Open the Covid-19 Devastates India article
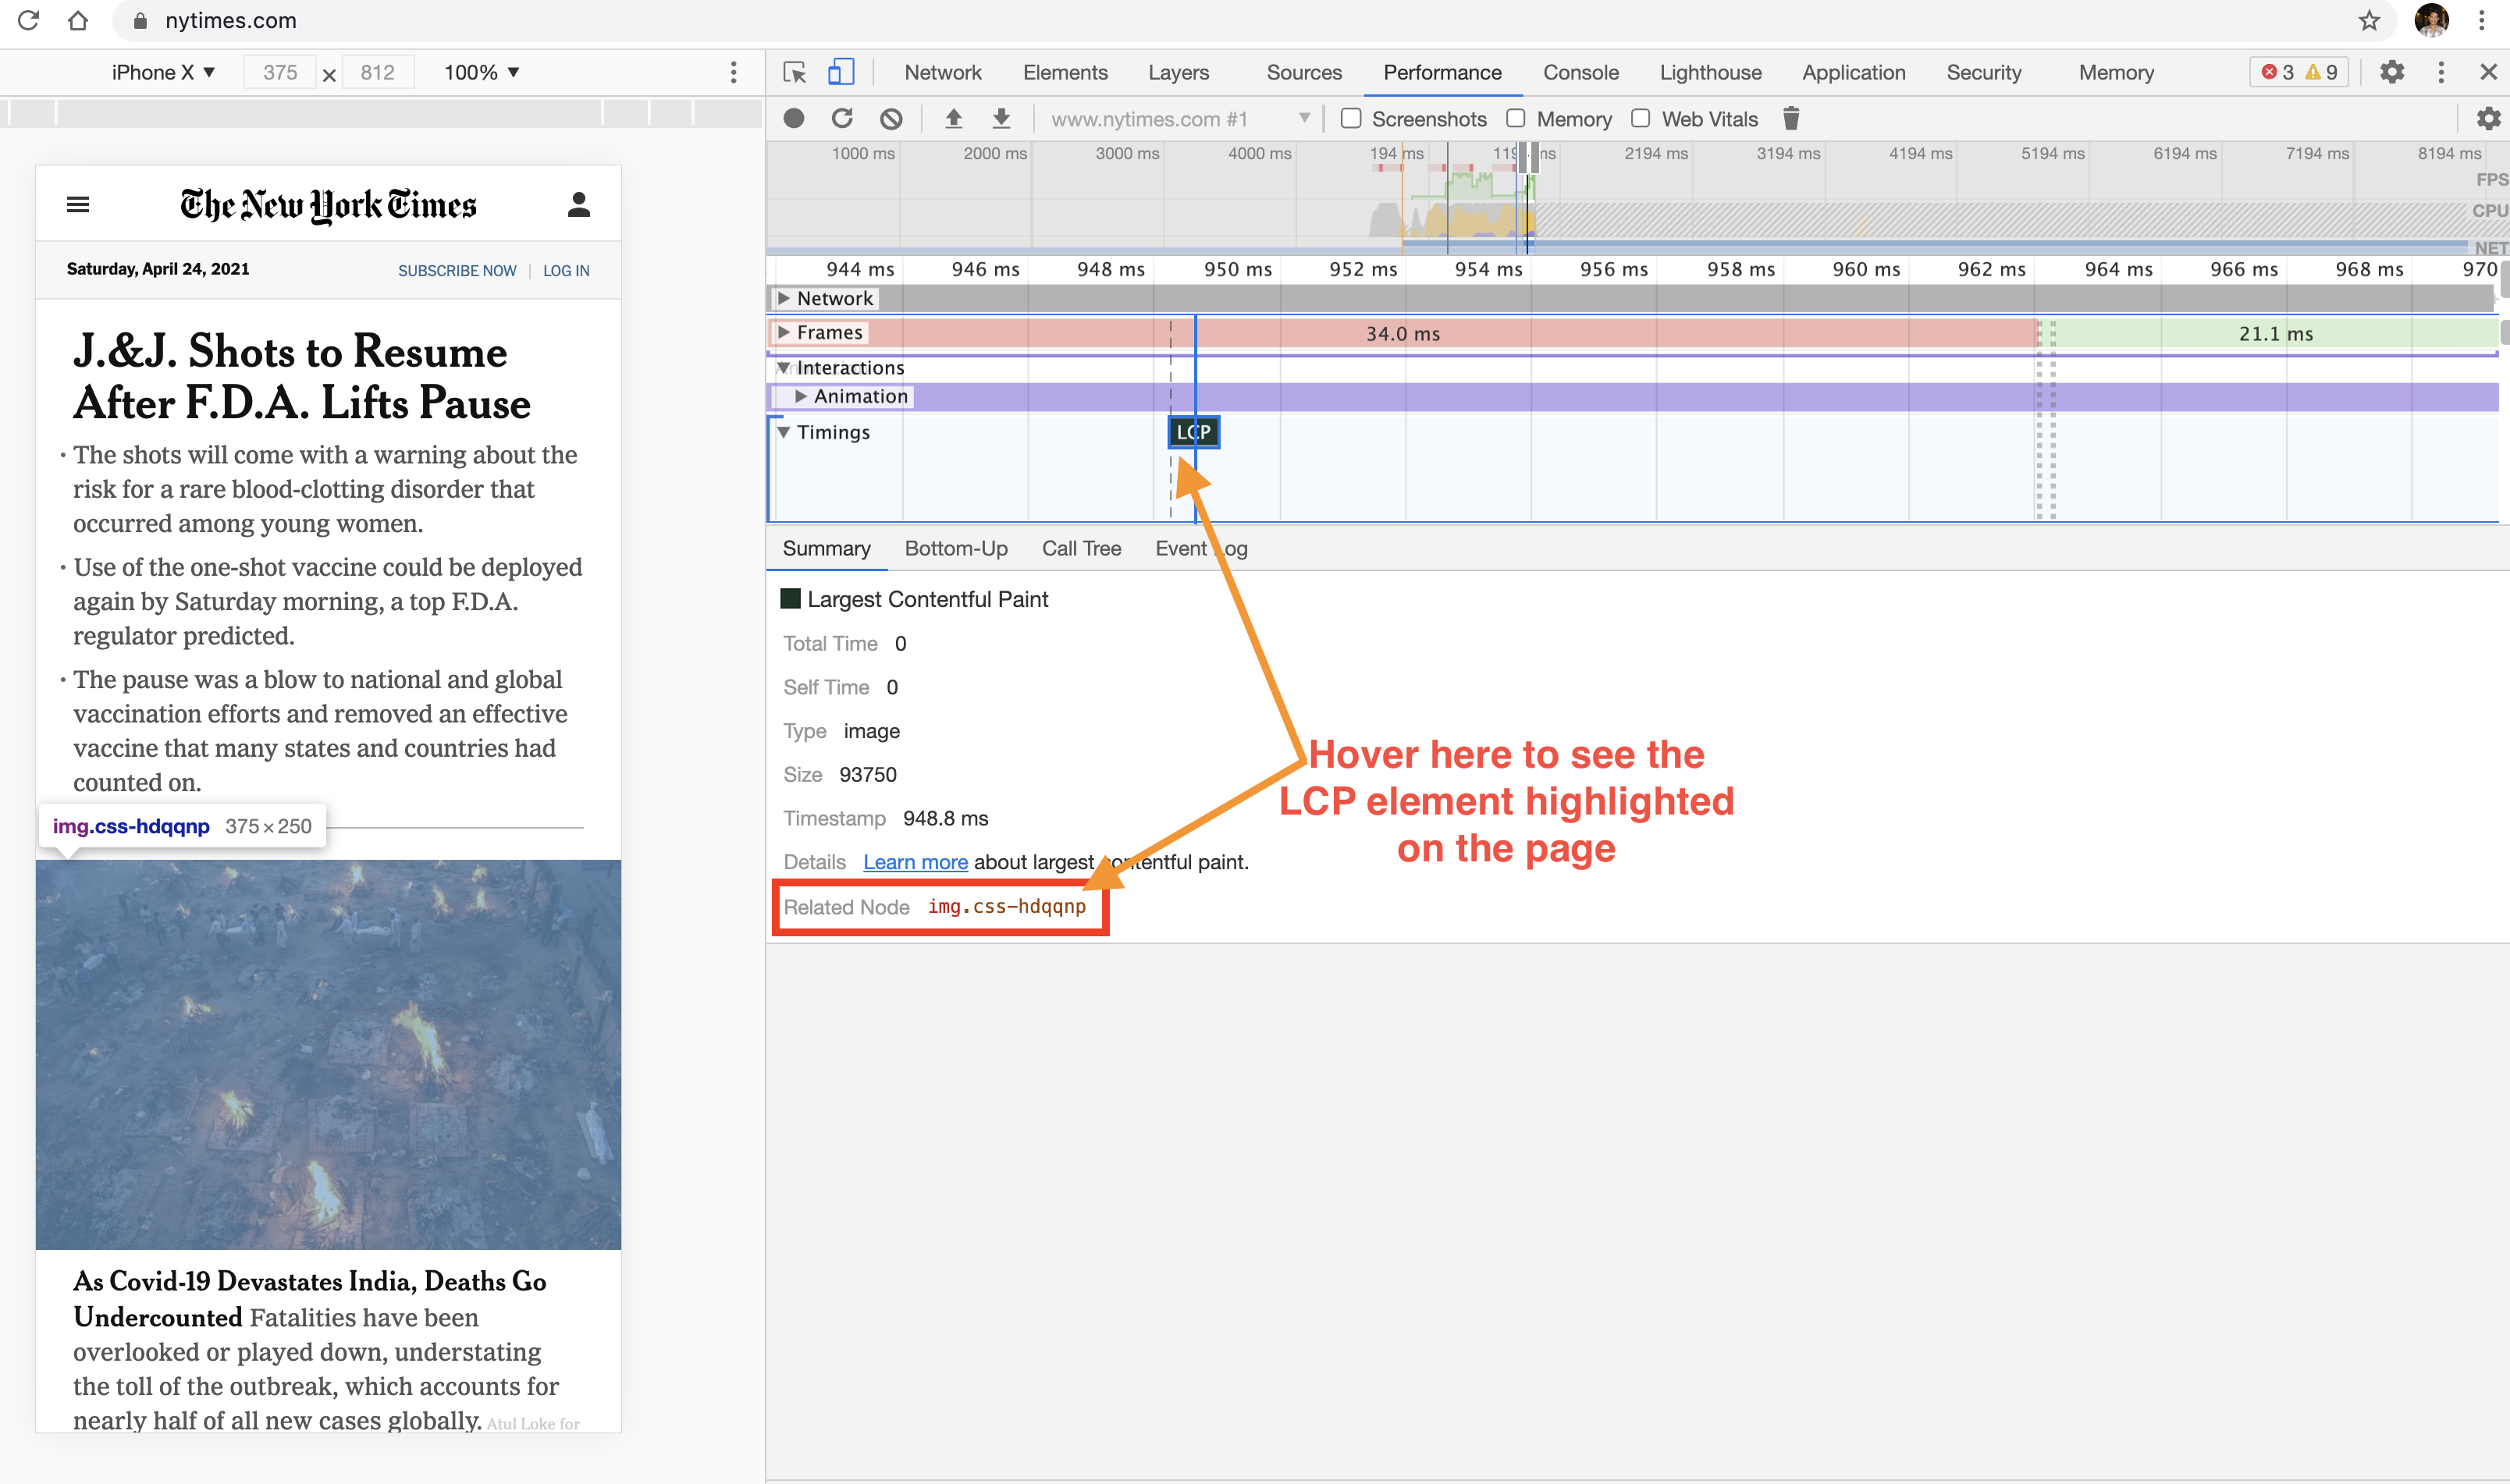The height and width of the screenshot is (1484, 2510). point(310,1298)
